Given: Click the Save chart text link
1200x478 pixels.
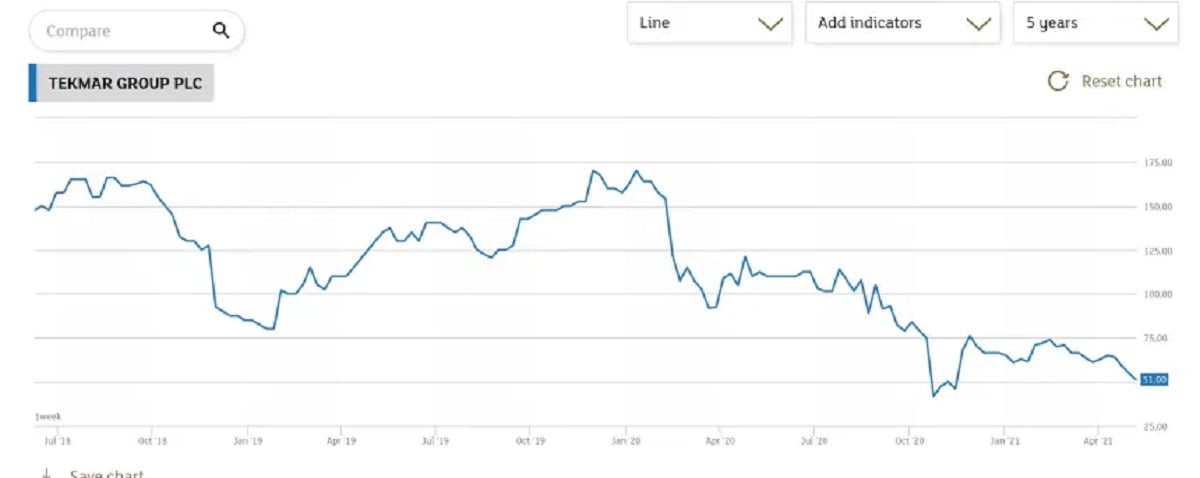Looking at the screenshot, I should point(107,474).
